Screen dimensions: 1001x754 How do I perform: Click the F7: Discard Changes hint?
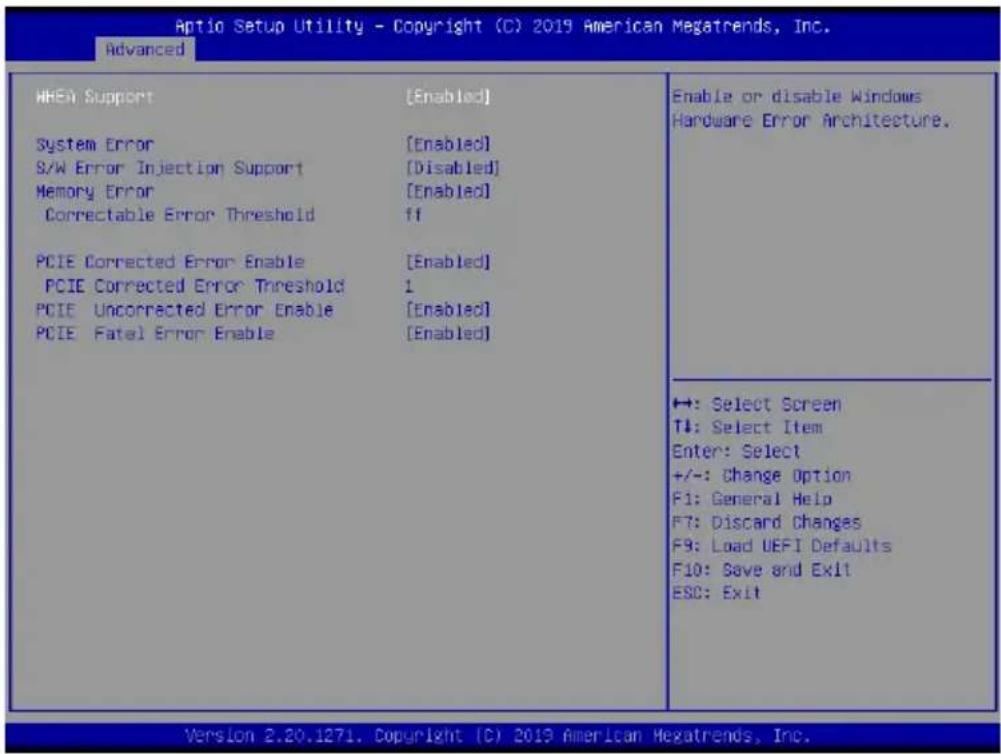point(767,522)
